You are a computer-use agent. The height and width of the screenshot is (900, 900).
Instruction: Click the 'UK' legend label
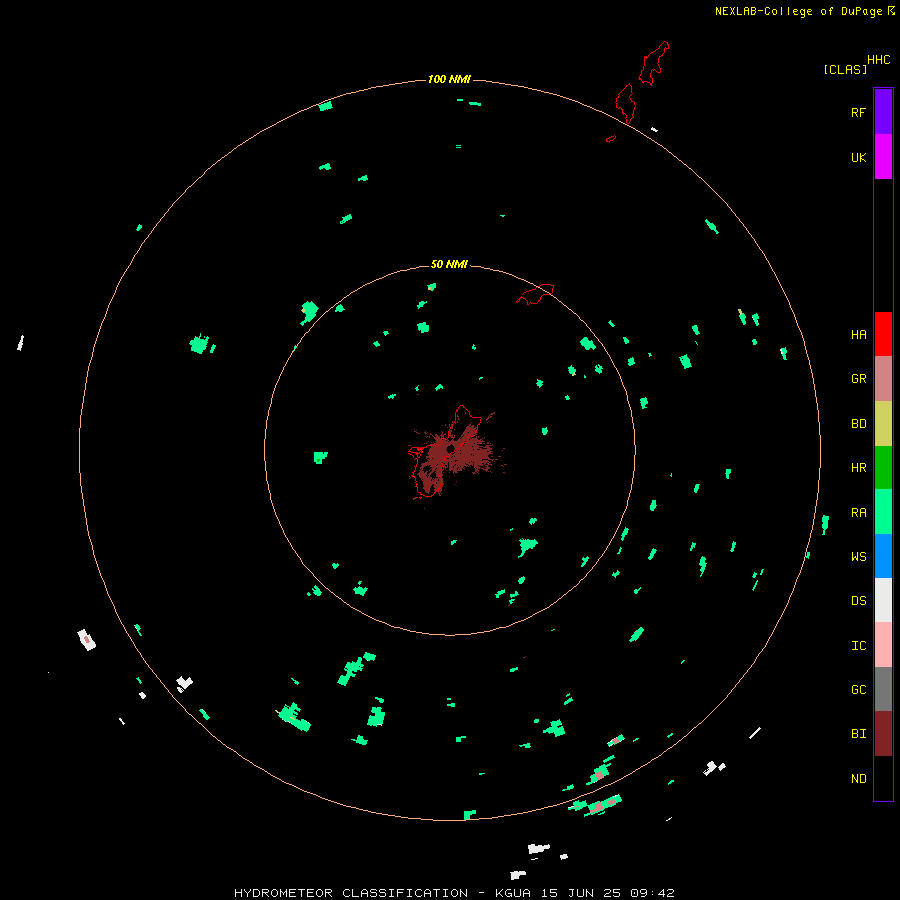(x=858, y=157)
